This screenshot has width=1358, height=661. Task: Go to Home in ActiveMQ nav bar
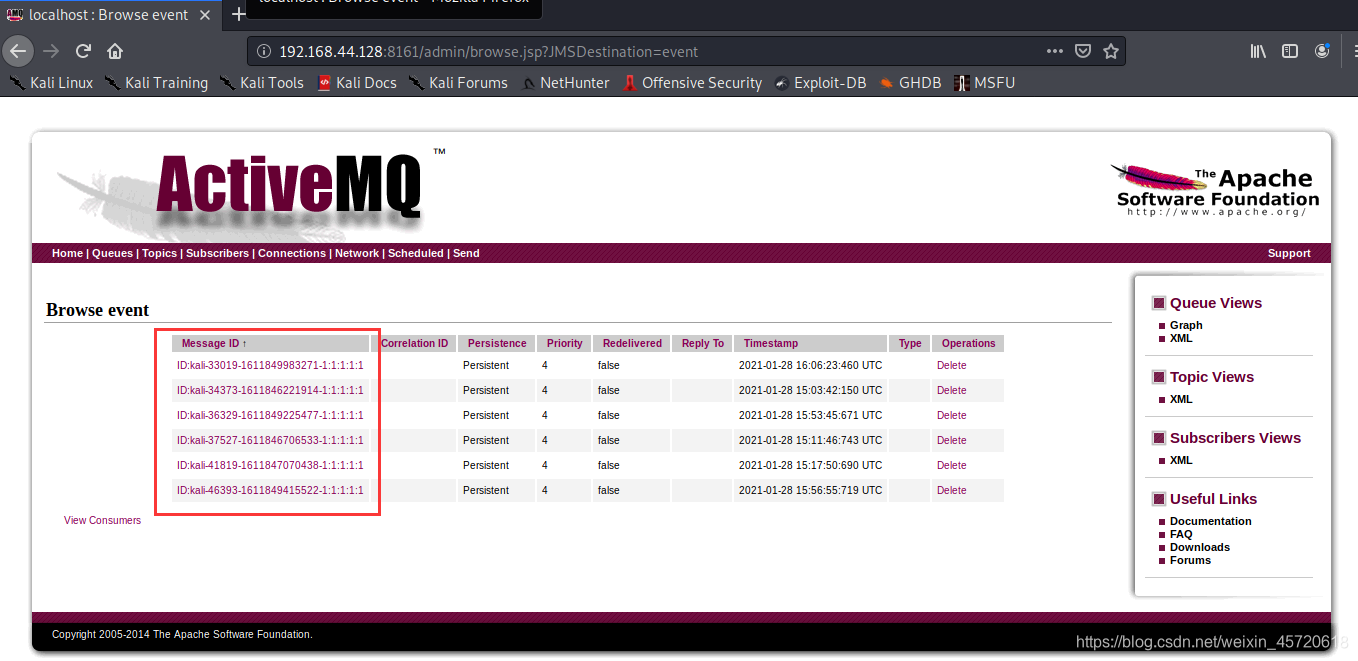coord(67,253)
